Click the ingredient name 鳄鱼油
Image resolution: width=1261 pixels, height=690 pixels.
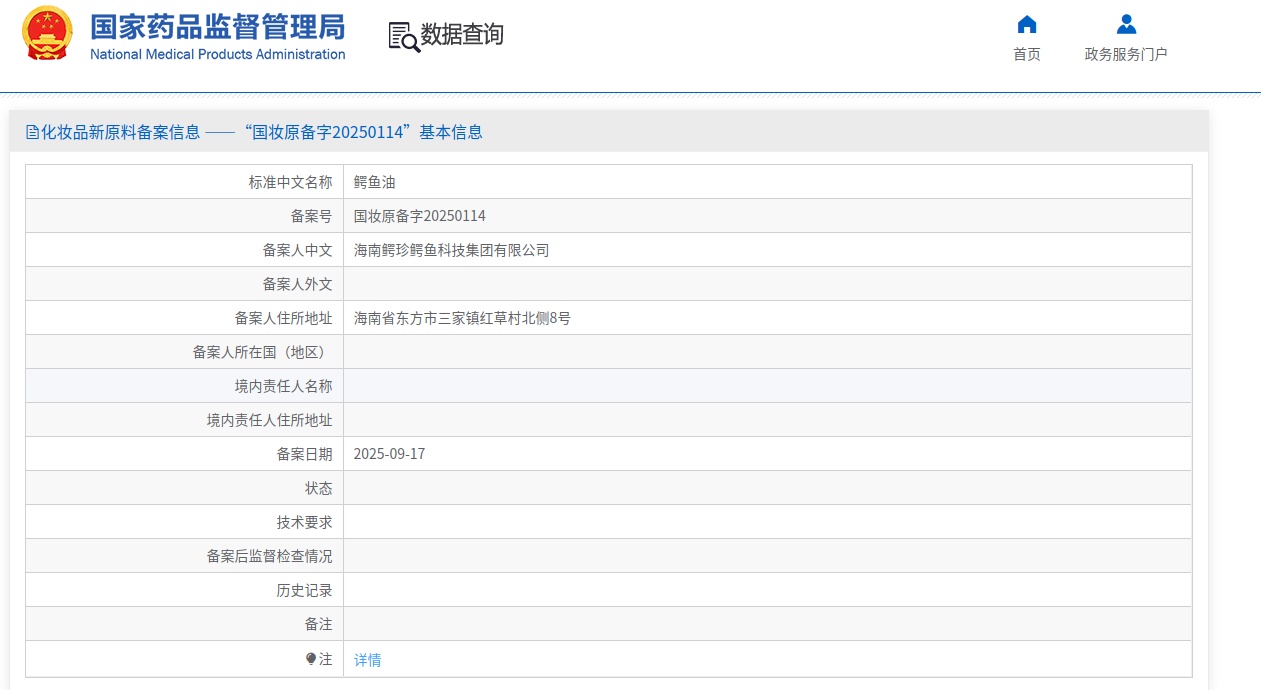pyautogui.click(x=375, y=182)
